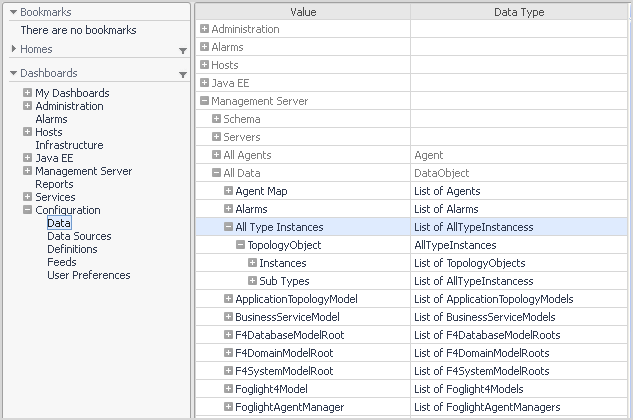Collapse the Bookmarks panel triangle
633x420 pixels.
click(x=13, y=12)
